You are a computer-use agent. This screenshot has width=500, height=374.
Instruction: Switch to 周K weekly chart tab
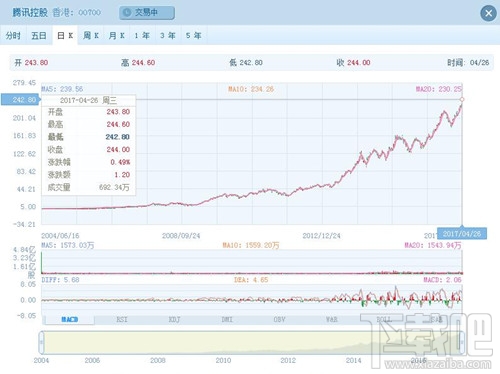click(x=91, y=35)
